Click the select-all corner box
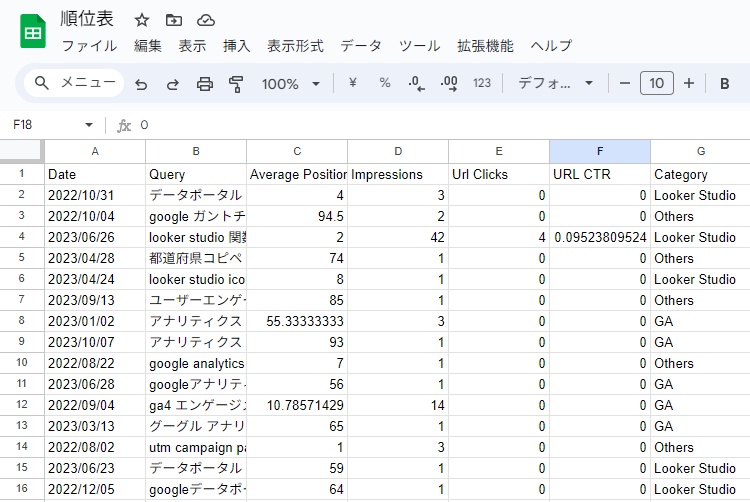This screenshot has height=502, width=750. pos(22,151)
